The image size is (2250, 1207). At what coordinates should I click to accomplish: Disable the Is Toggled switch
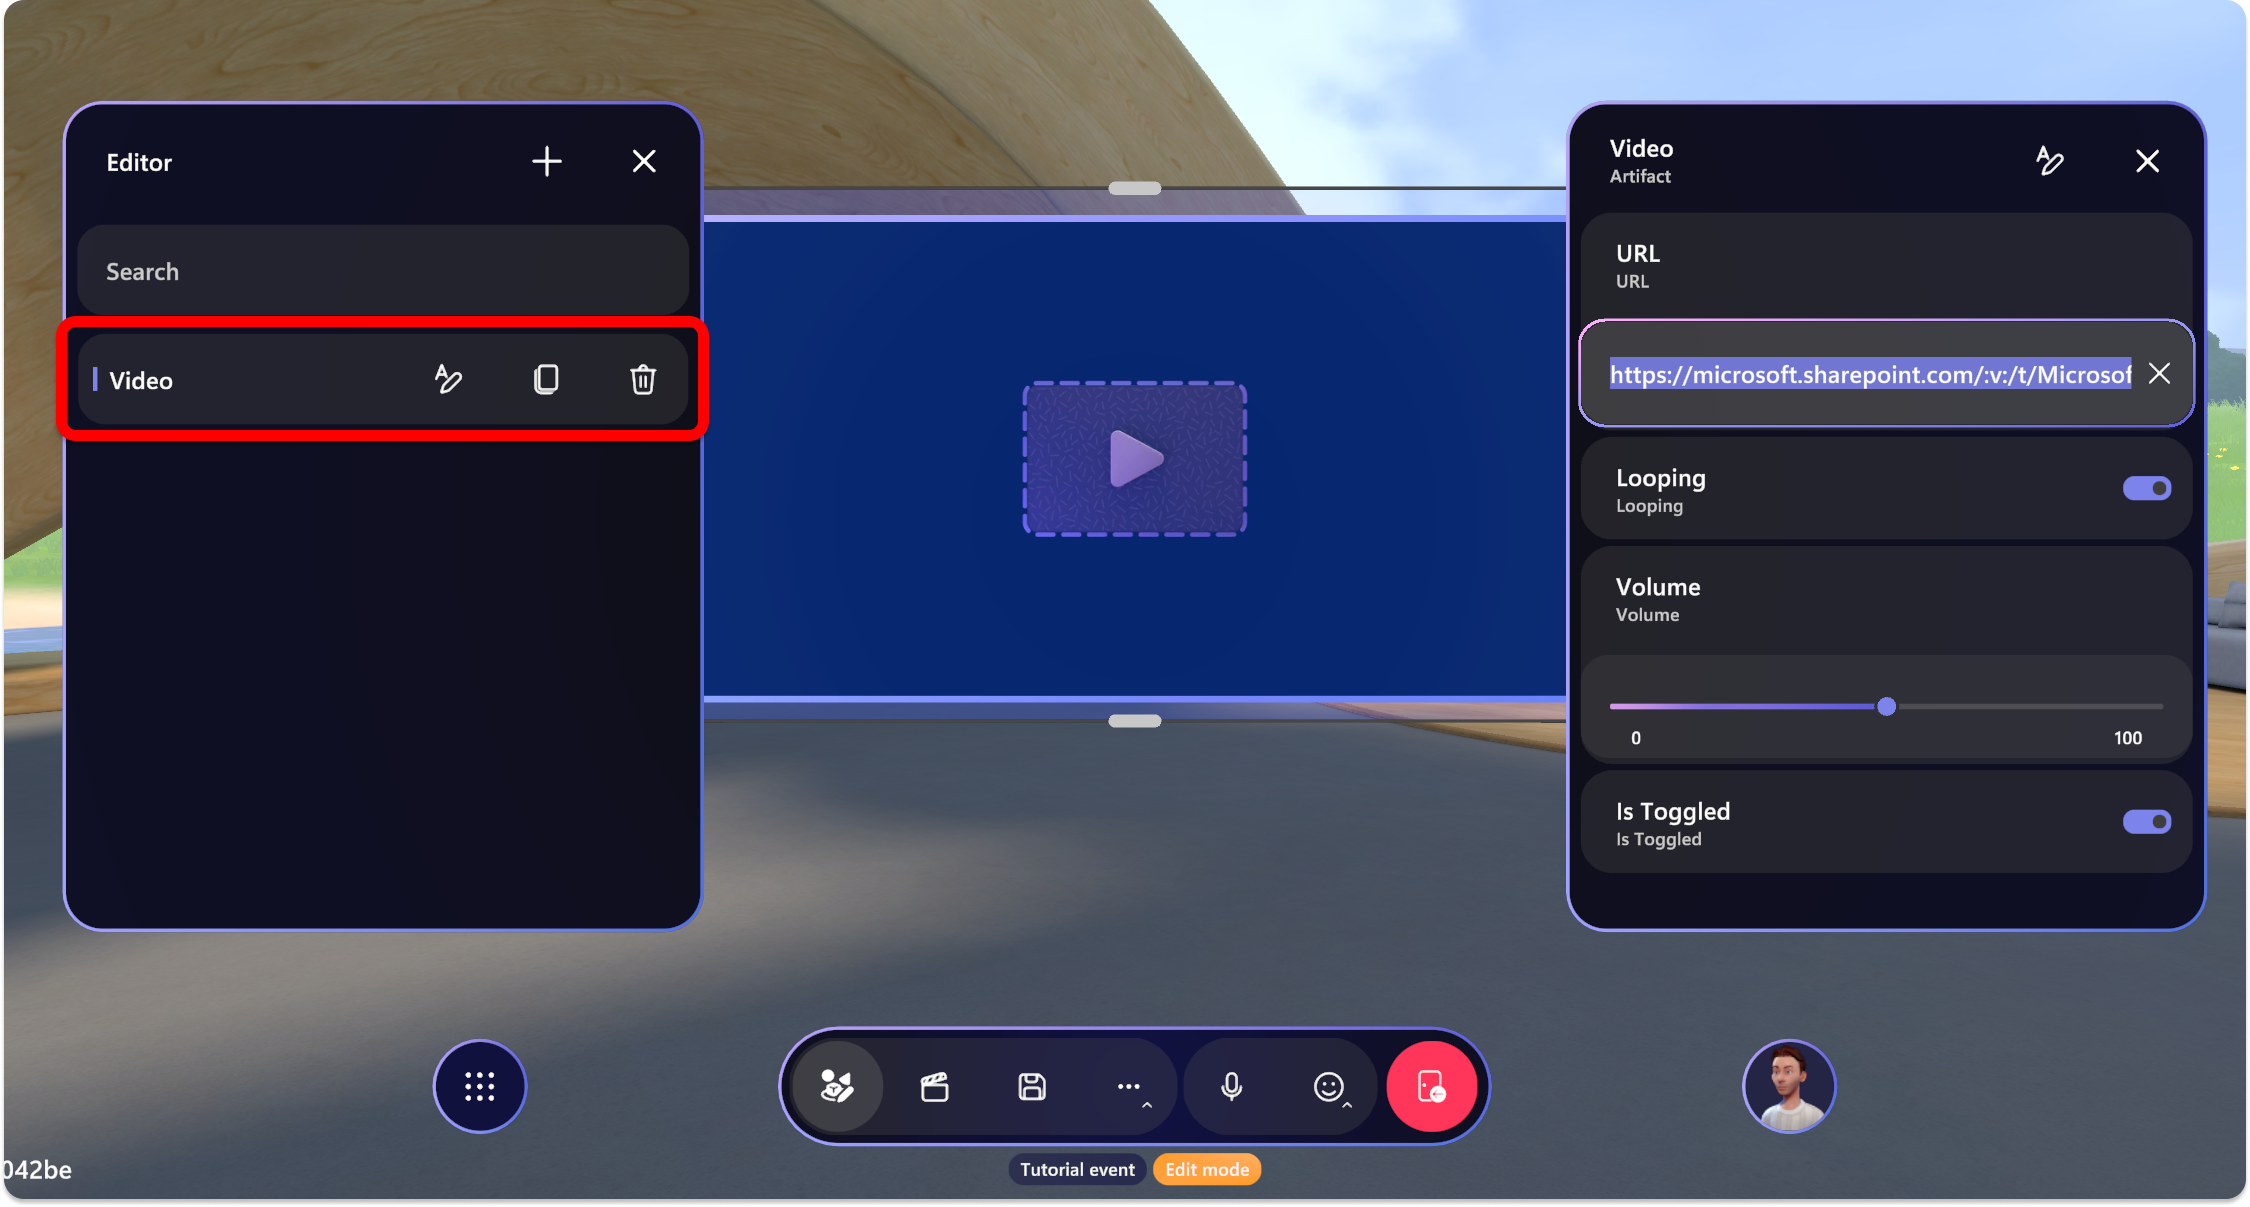pos(2144,822)
